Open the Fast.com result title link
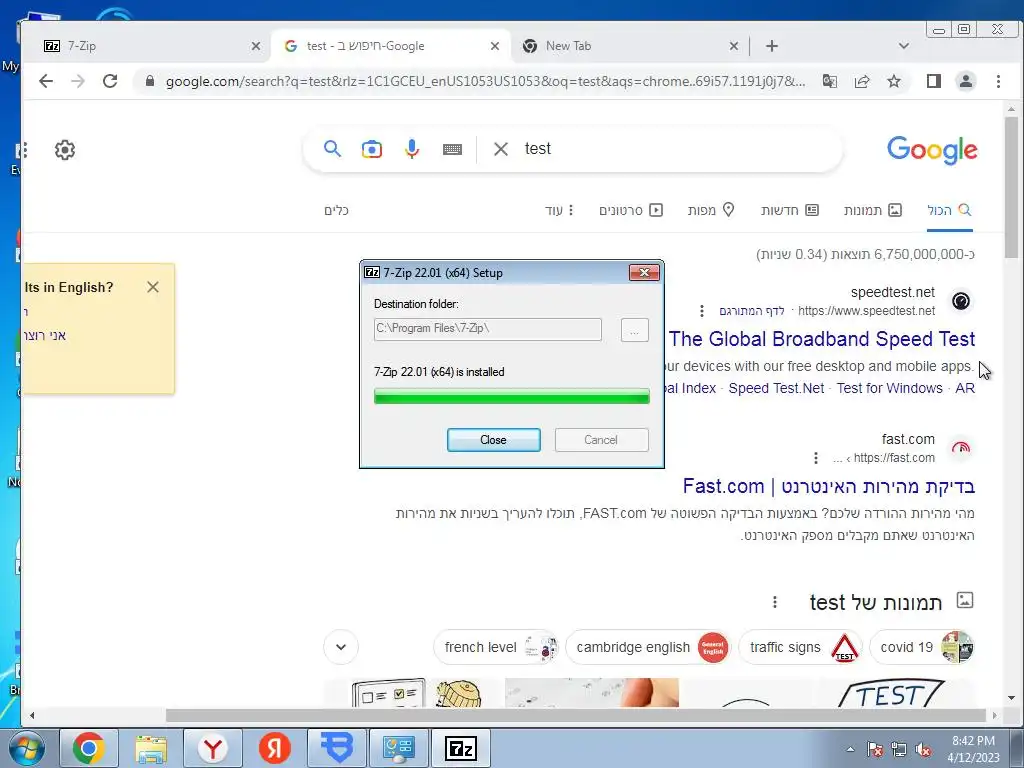Image resolution: width=1024 pixels, height=768 pixels. tap(829, 487)
